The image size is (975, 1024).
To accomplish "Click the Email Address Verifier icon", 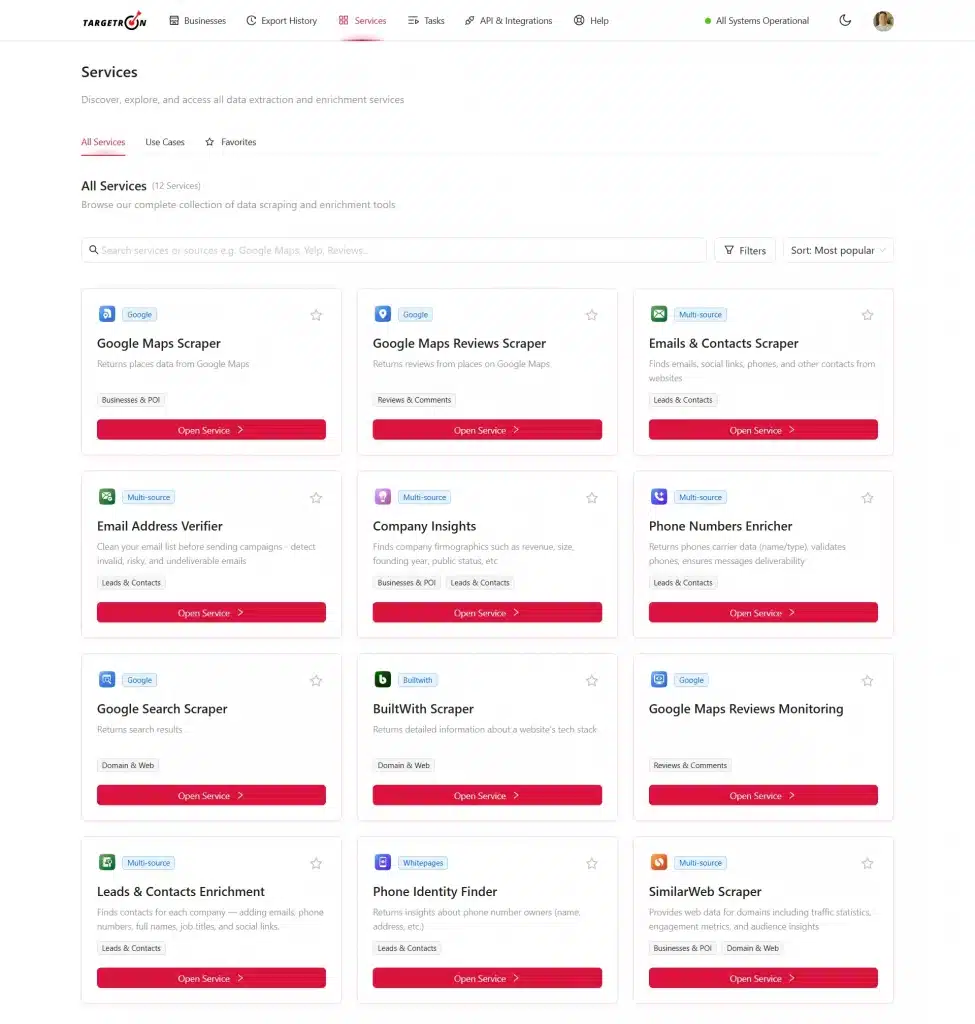I will click(x=106, y=497).
